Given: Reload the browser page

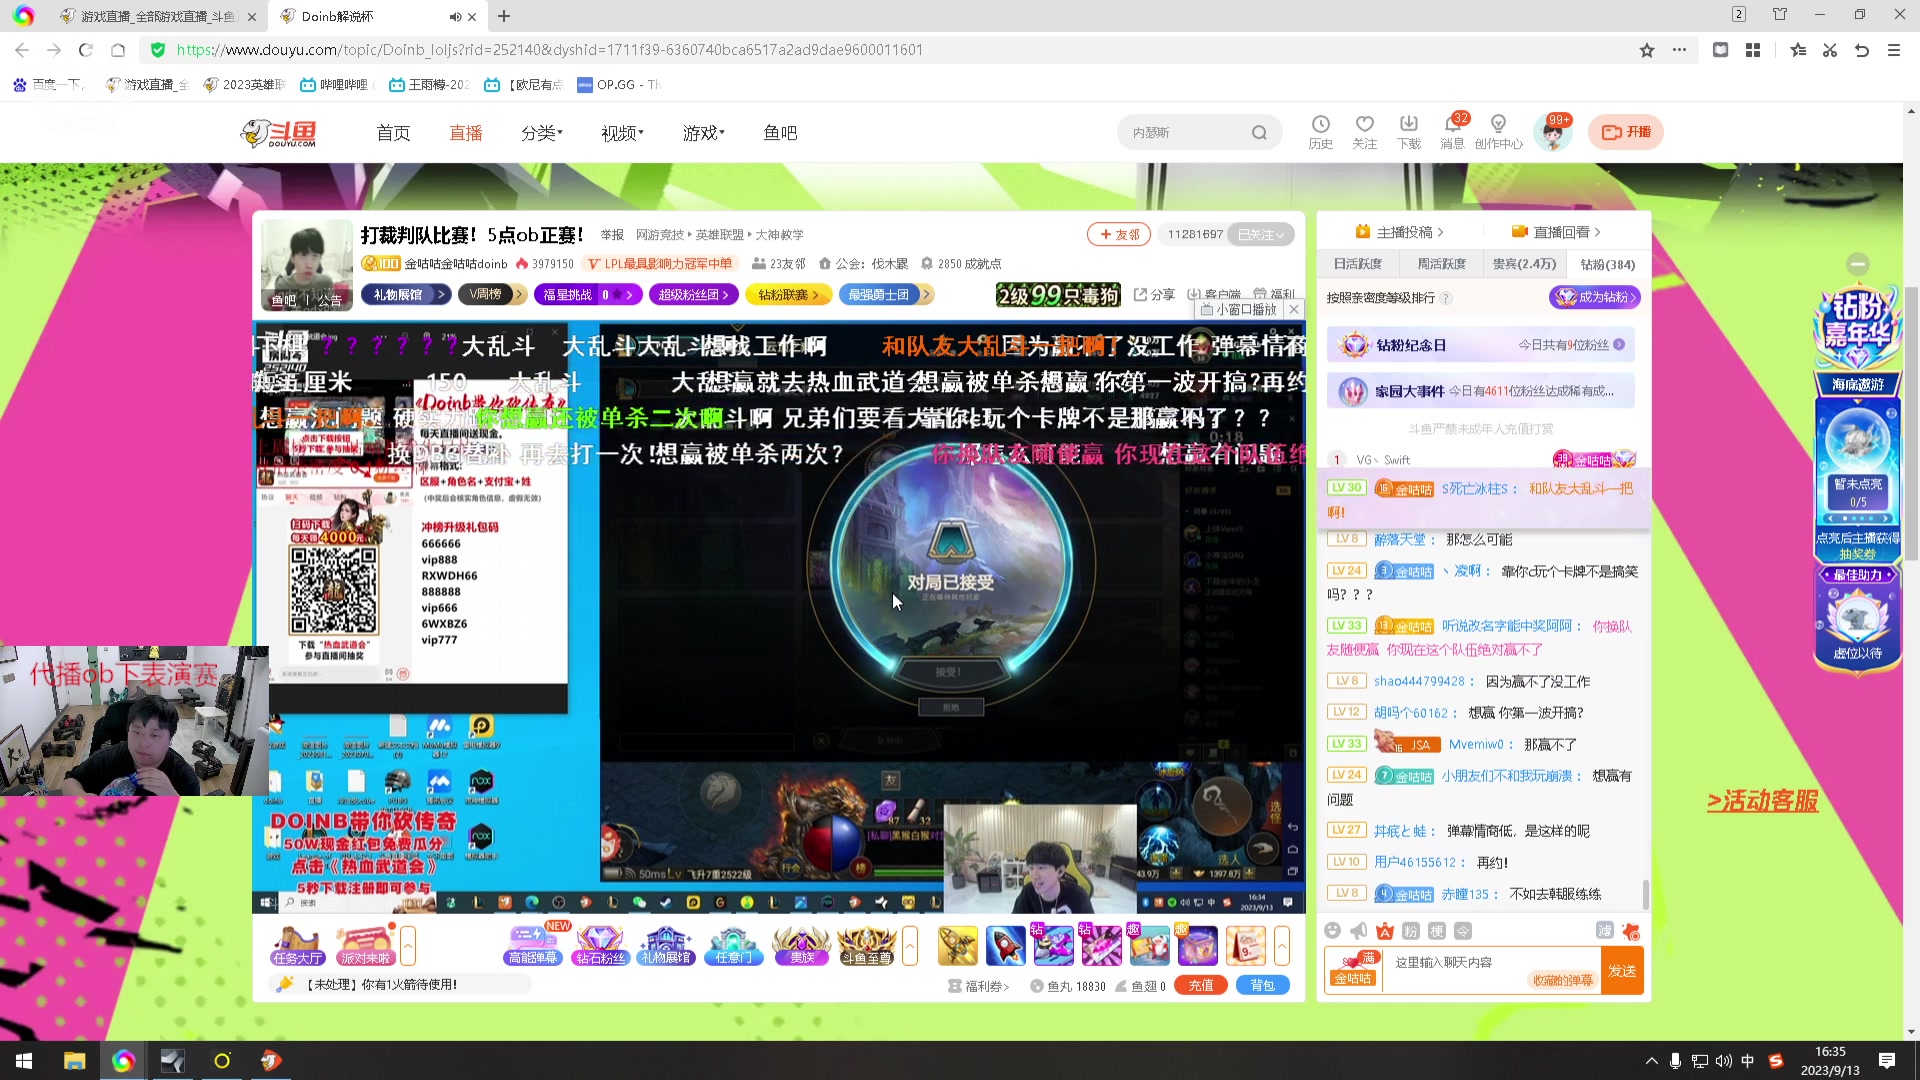Looking at the screenshot, I should coord(86,50).
